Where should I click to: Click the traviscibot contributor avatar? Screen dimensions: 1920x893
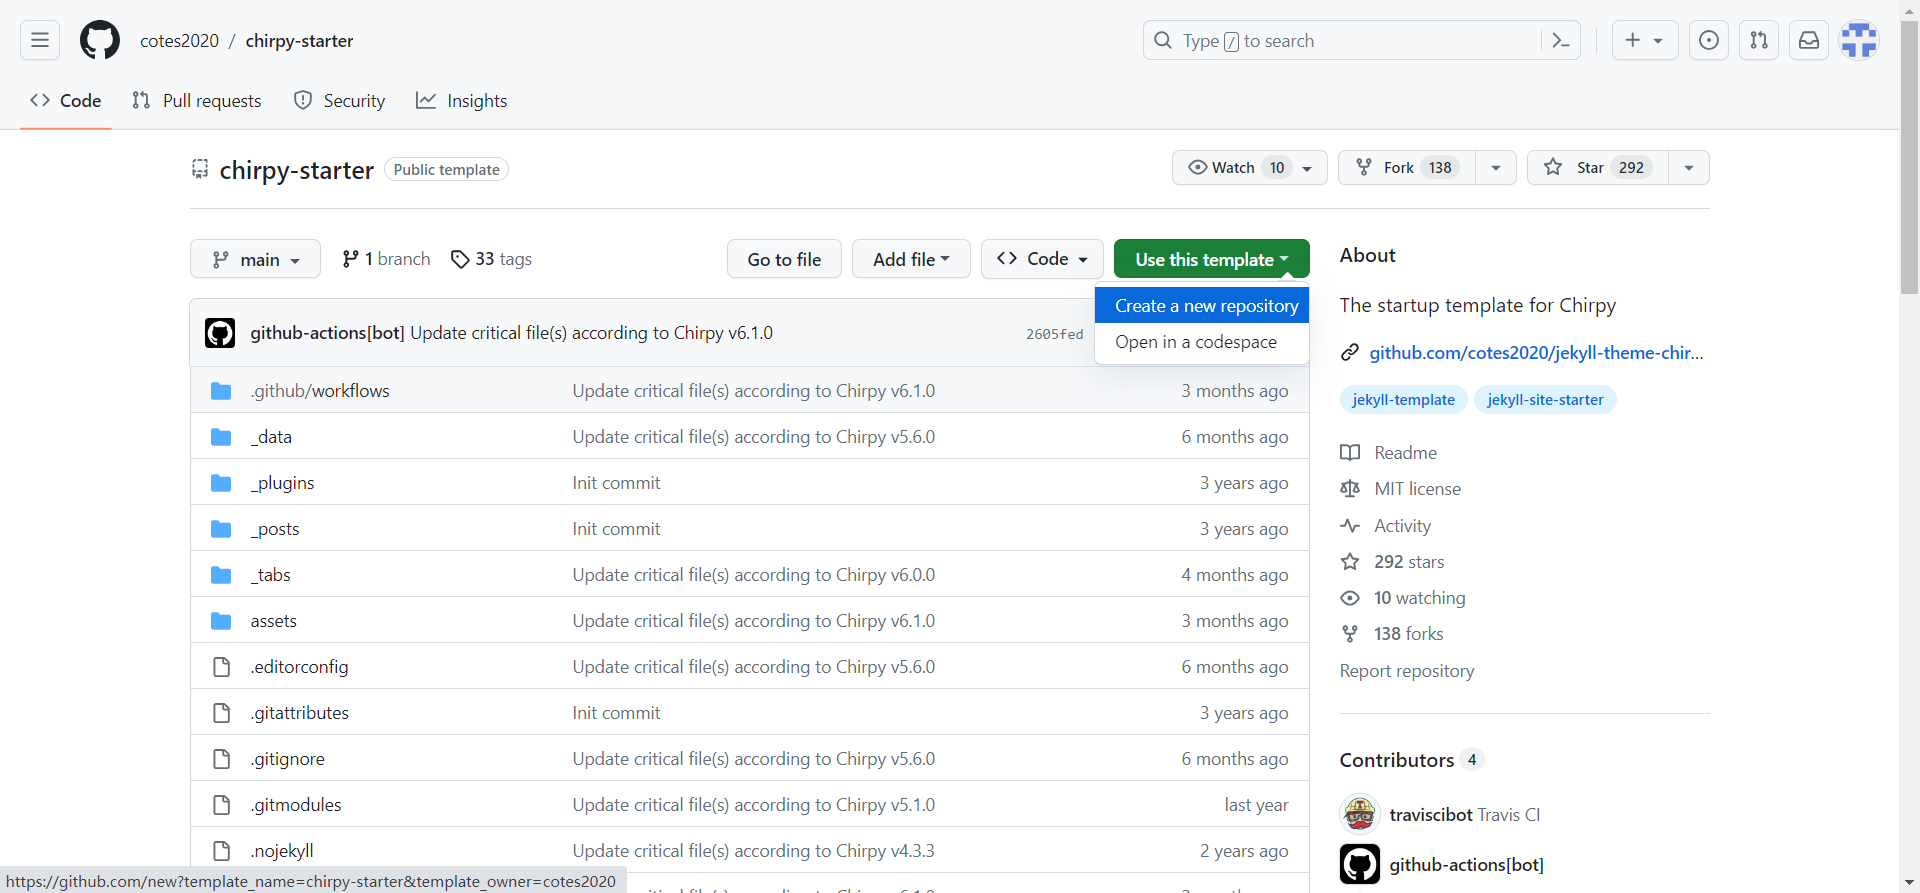point(1360,814)
